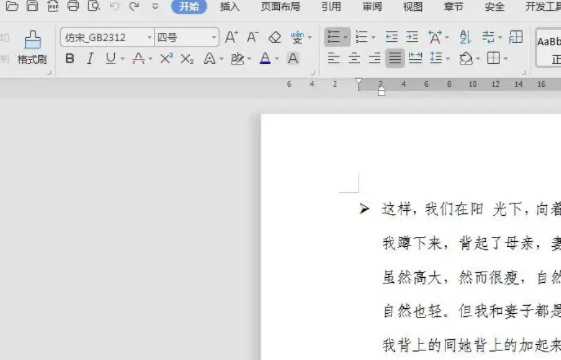
Task: Expand the strikethrough options arrow
Action: tap(150, 59)
